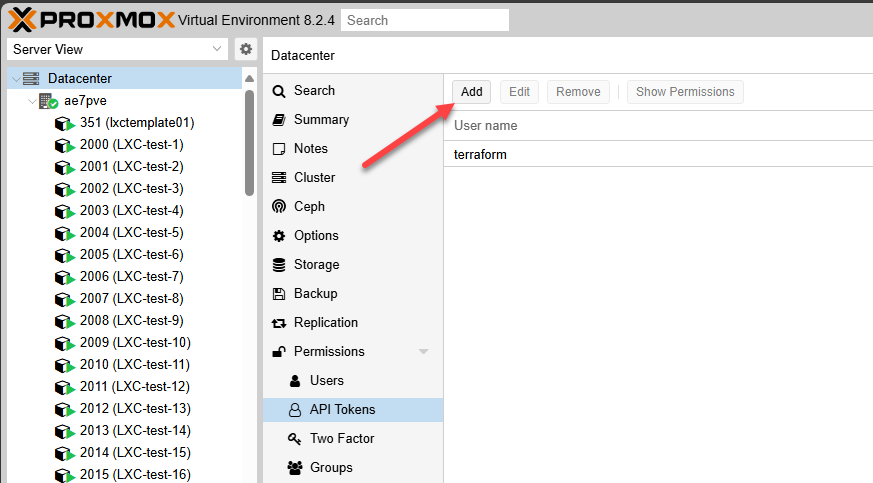
Task: Collapse the Datacenter tree node
Action: tap(15, 79)
